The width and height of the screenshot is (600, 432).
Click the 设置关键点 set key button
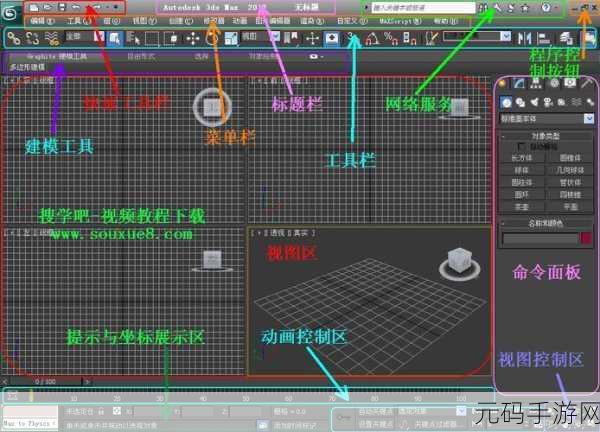375,424
